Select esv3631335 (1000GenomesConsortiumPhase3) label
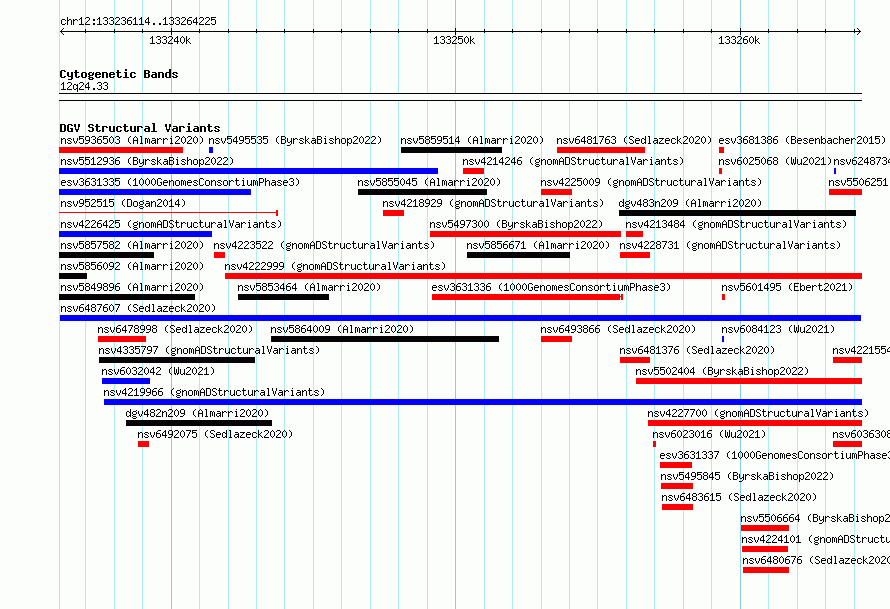Viewport: 890px width, 609px height. (180, 182)
